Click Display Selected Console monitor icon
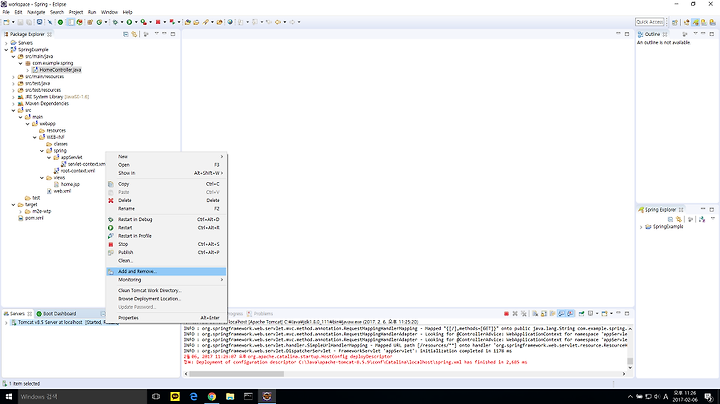This screenshot has width=720, height=404. click(591, 314)
